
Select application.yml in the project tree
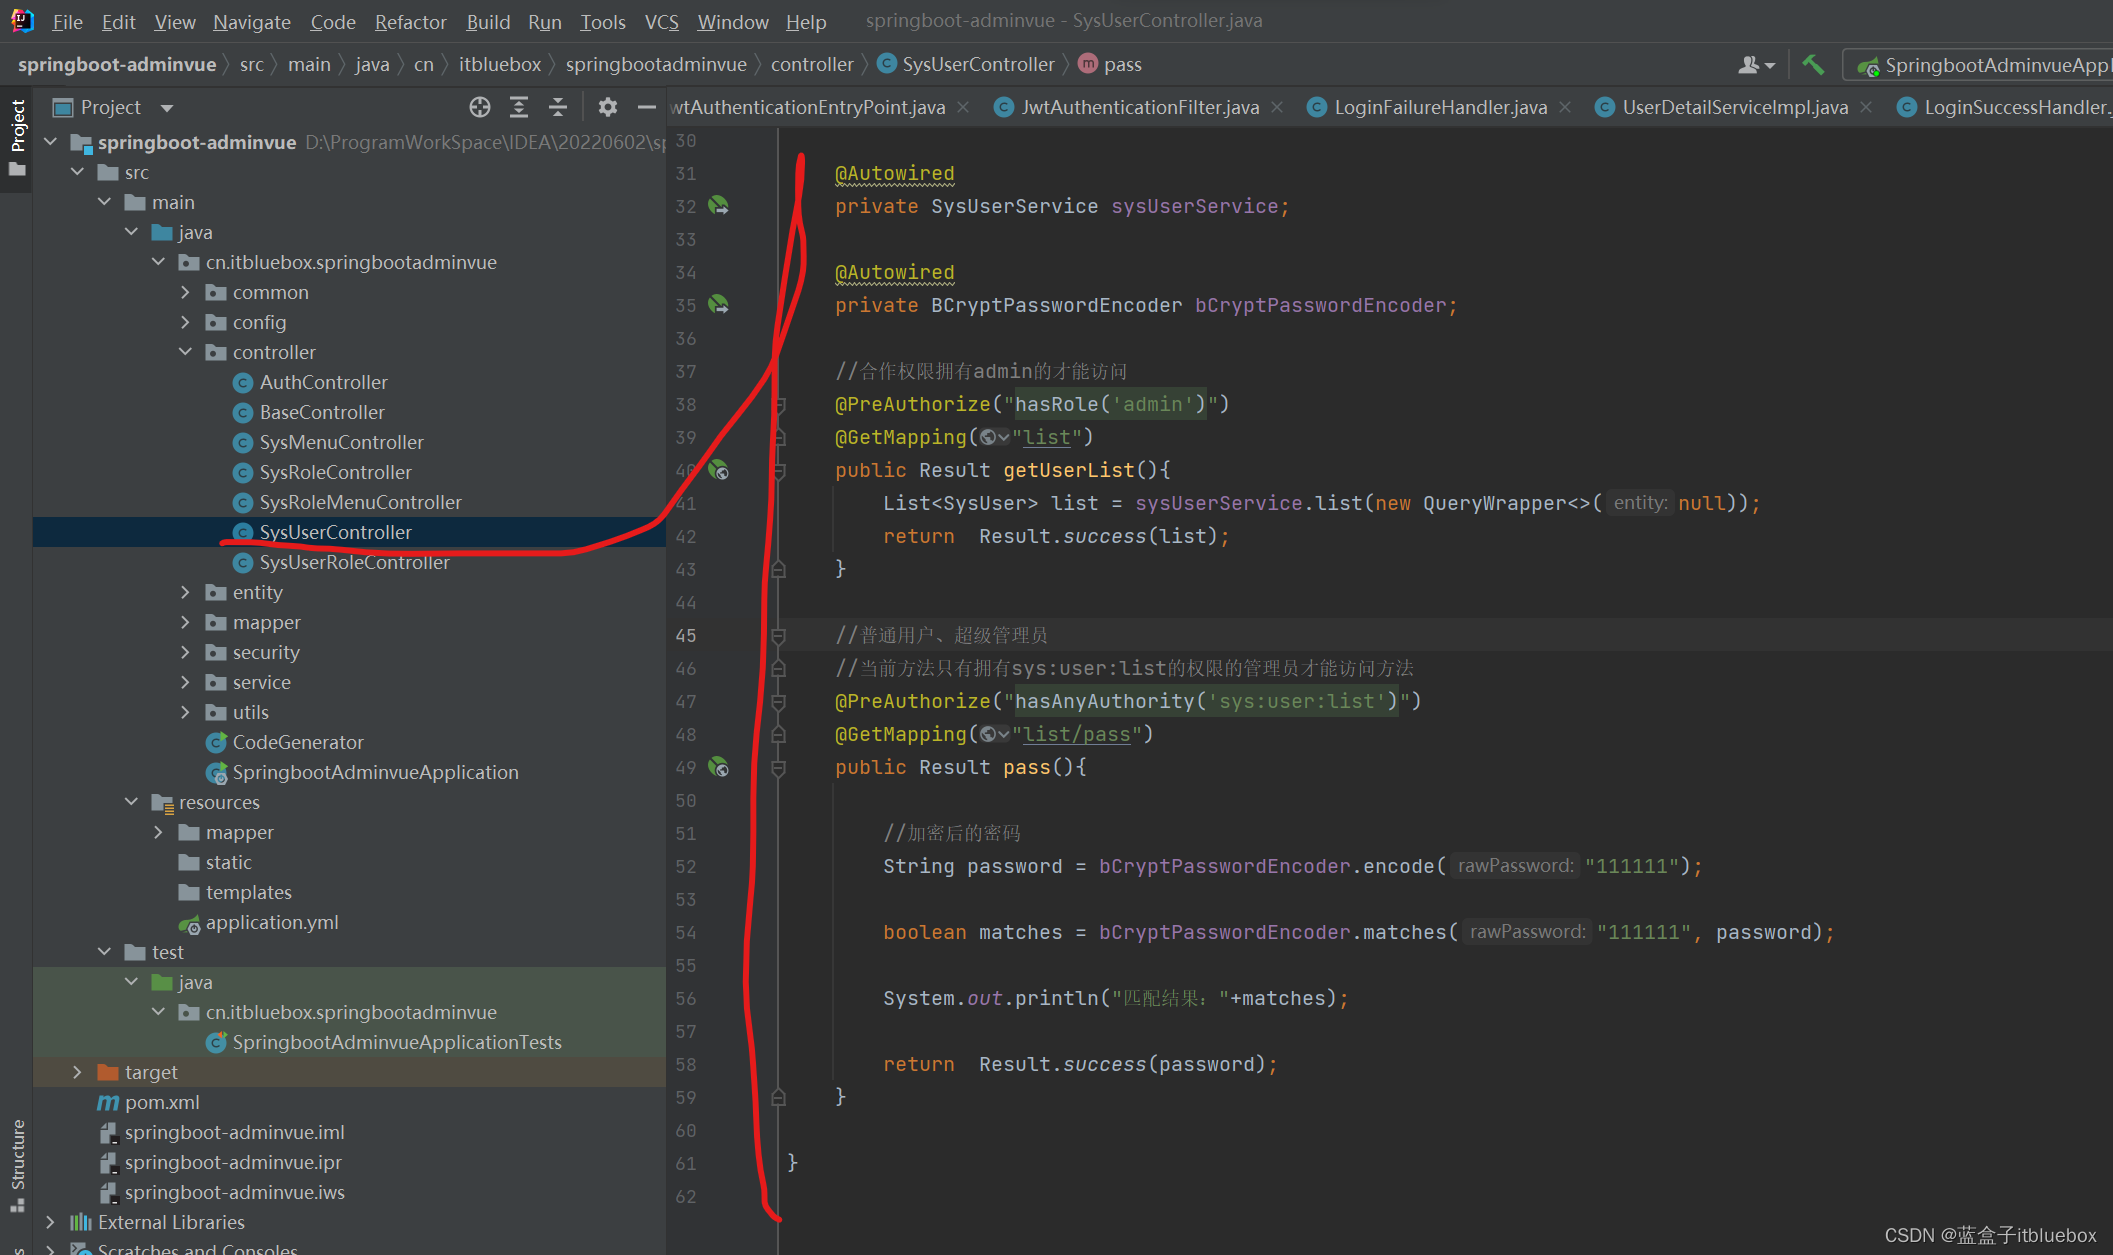pos(271,922)
